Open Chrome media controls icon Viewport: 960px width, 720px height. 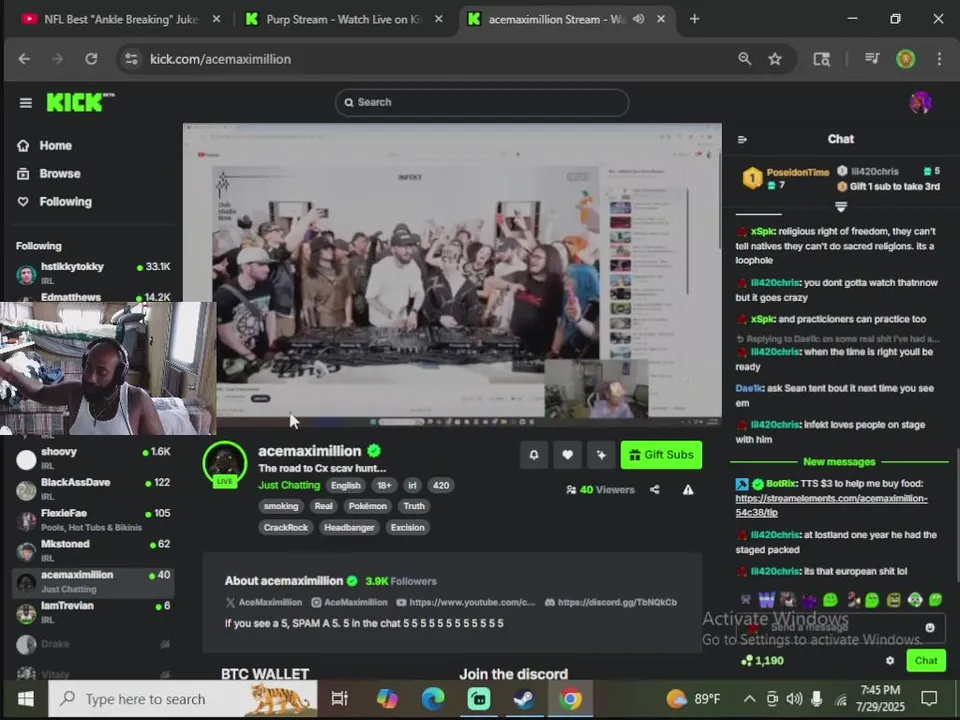coord(872,59)
